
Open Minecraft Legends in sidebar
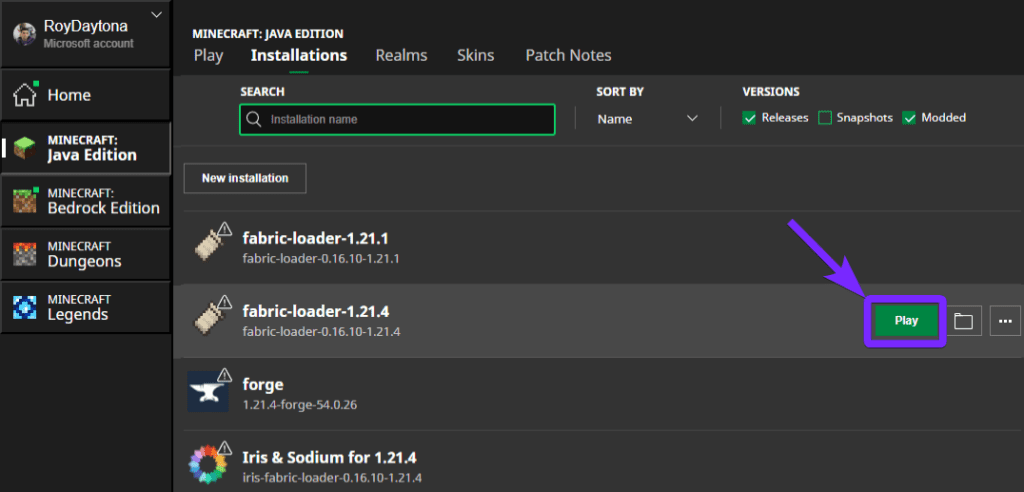(x=86, y=308)
